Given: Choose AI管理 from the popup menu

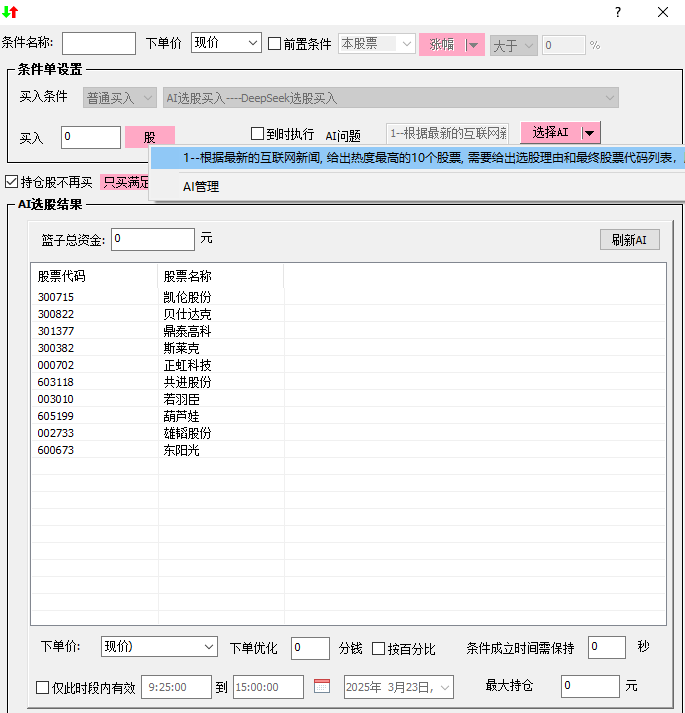Looking at the screenshot, I should (200, 186).
